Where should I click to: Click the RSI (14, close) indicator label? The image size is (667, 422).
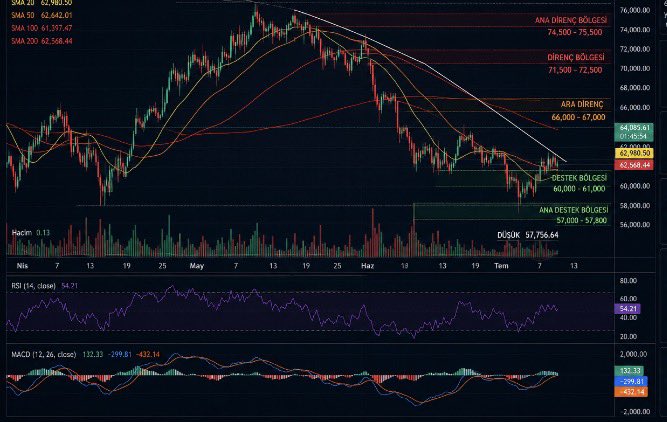pos(44,286)
